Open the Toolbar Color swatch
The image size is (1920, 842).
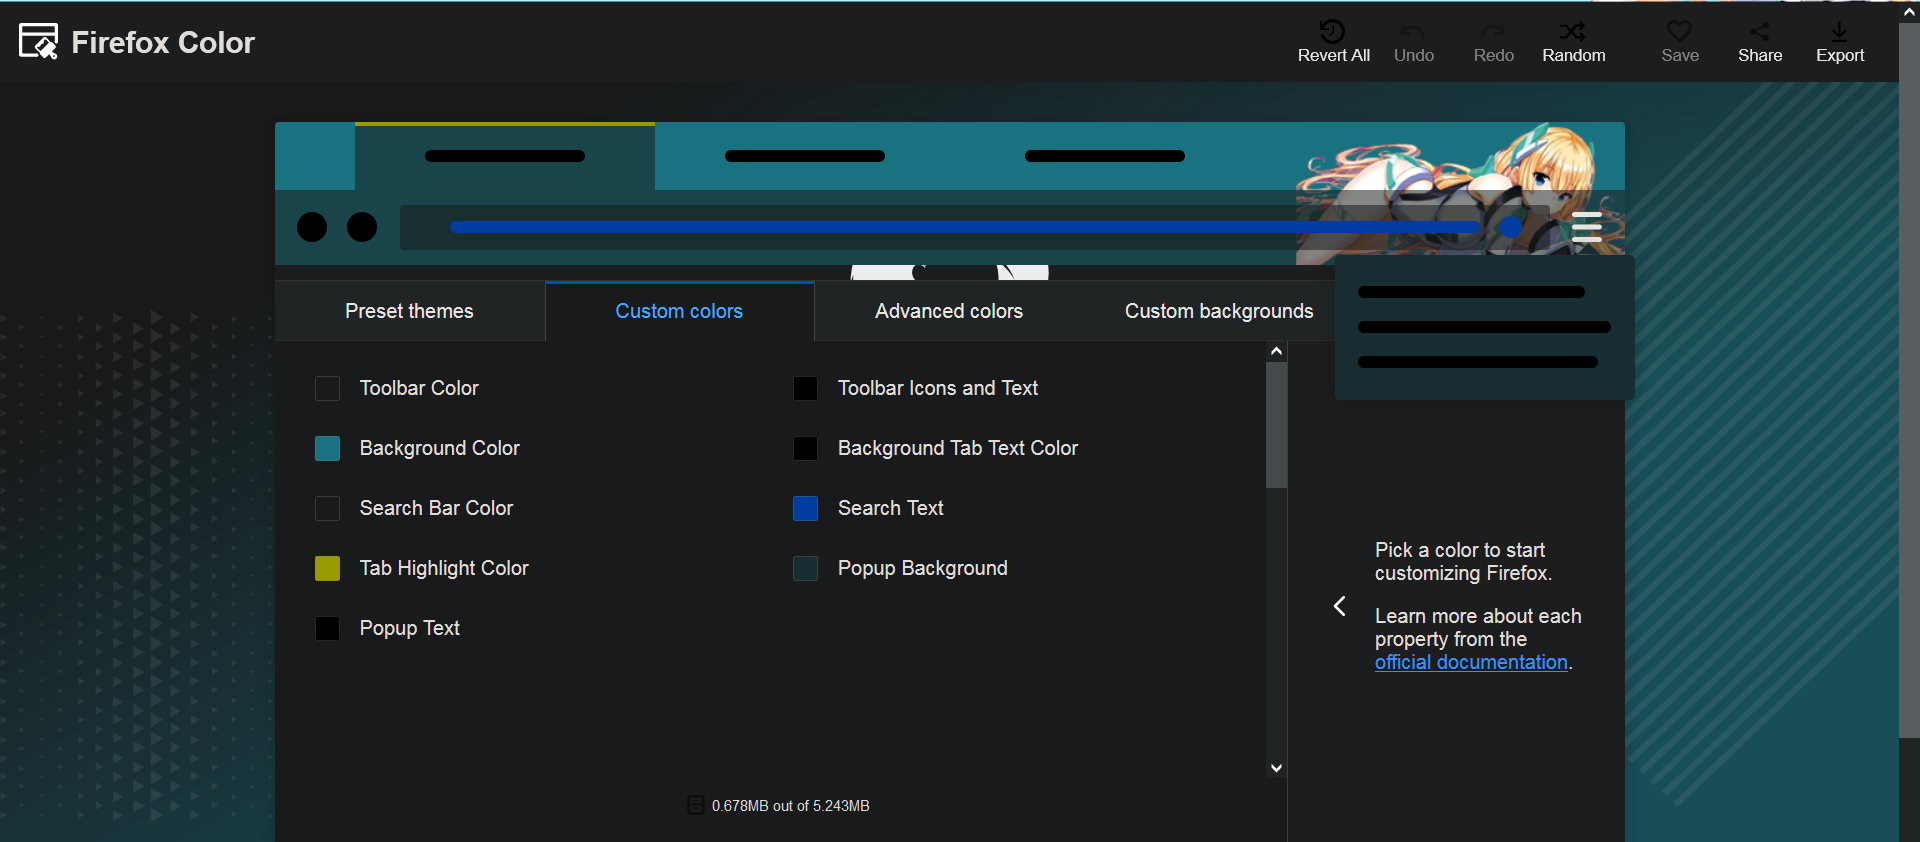tap(327, 388)
